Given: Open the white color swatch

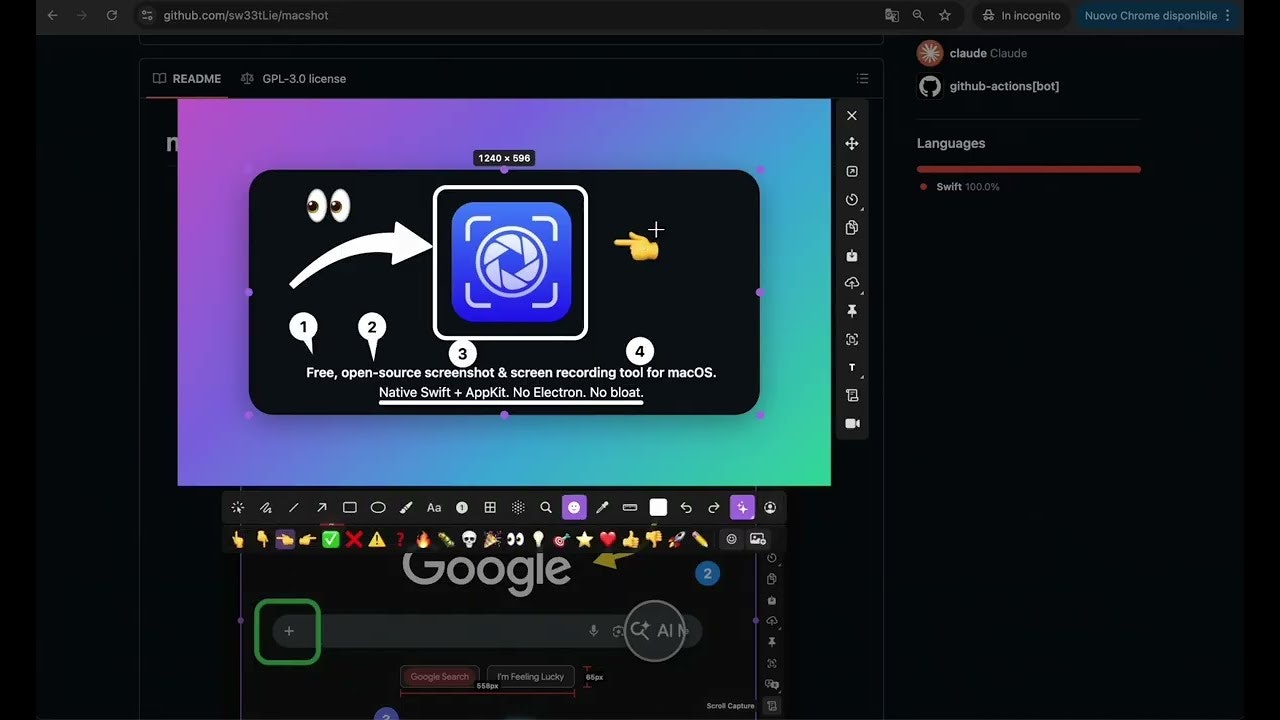Looking at the screenshot, I should click(x=658, y=507).
